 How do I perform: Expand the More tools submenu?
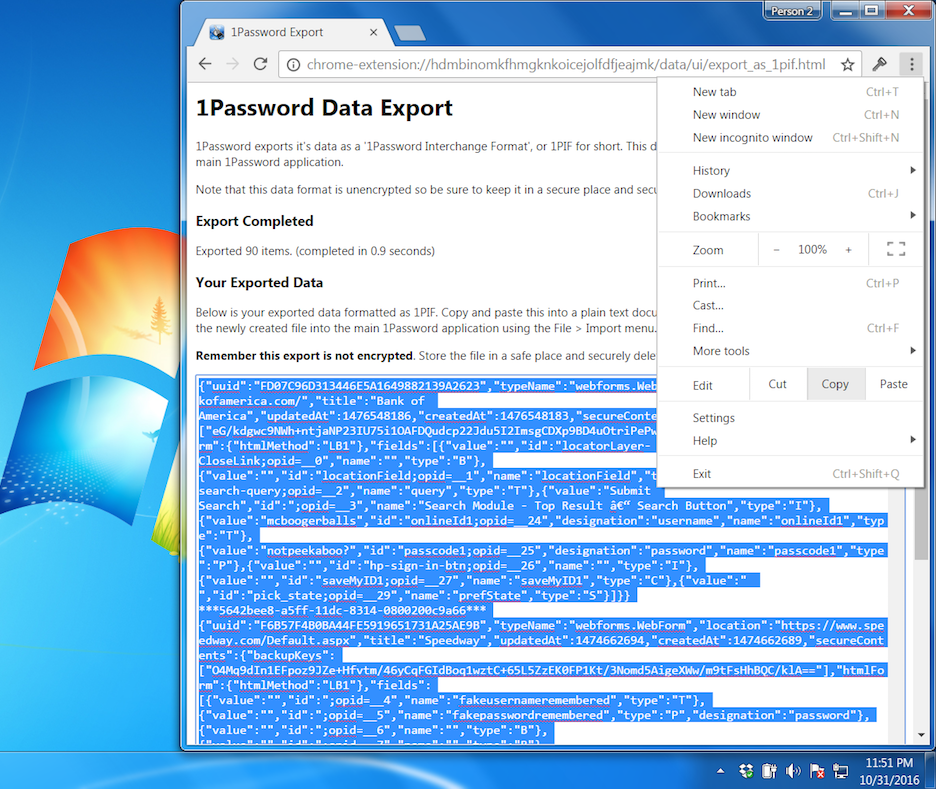pyautogui.click(x=792, y=351)
